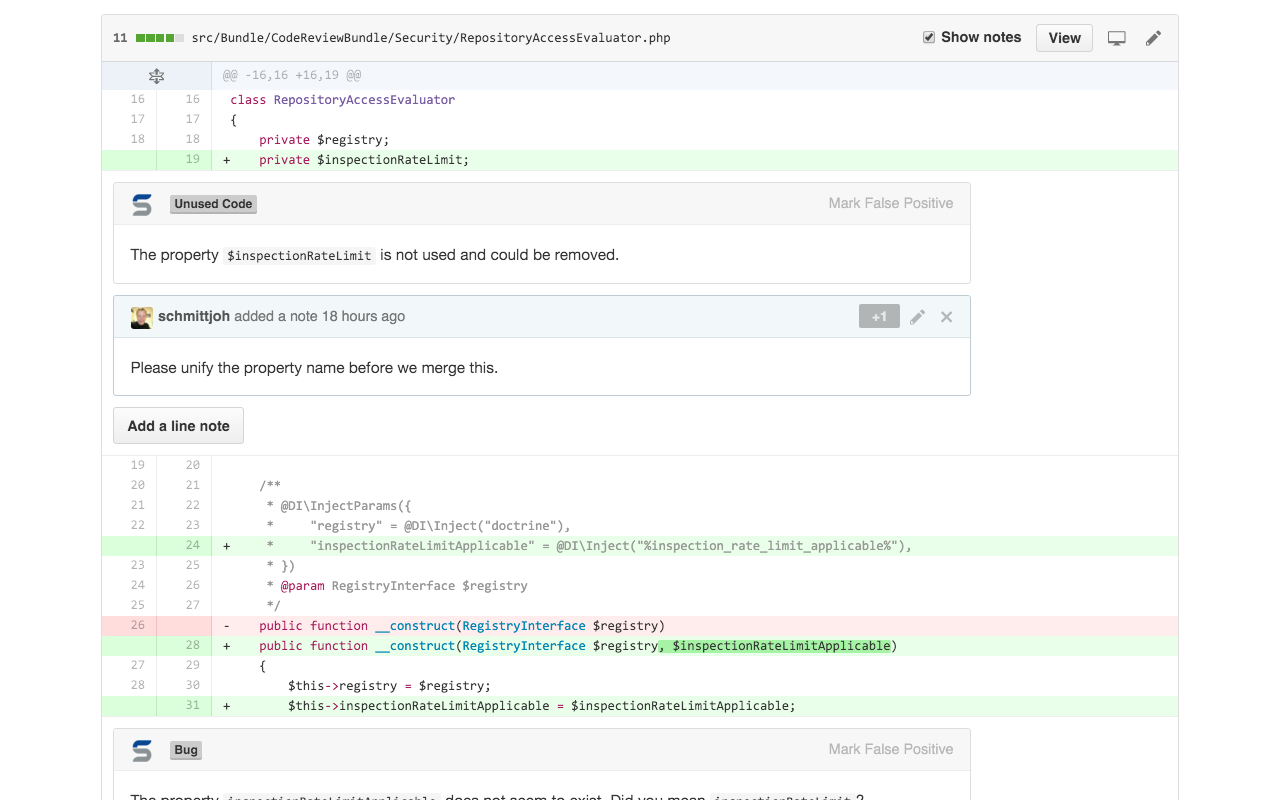Click new line number 19
This screenshot has height=800, width=1280.
[x=192, y=159]
